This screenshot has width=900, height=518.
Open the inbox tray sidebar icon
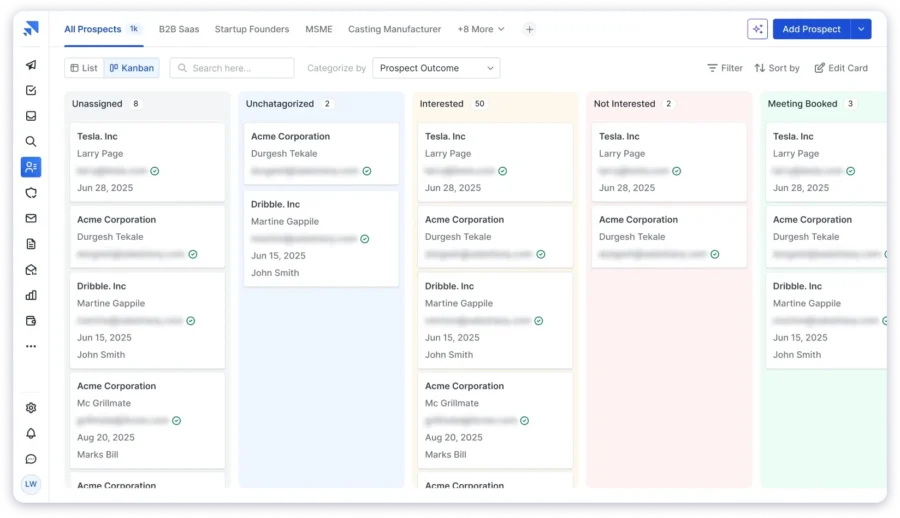click(31, 116)
